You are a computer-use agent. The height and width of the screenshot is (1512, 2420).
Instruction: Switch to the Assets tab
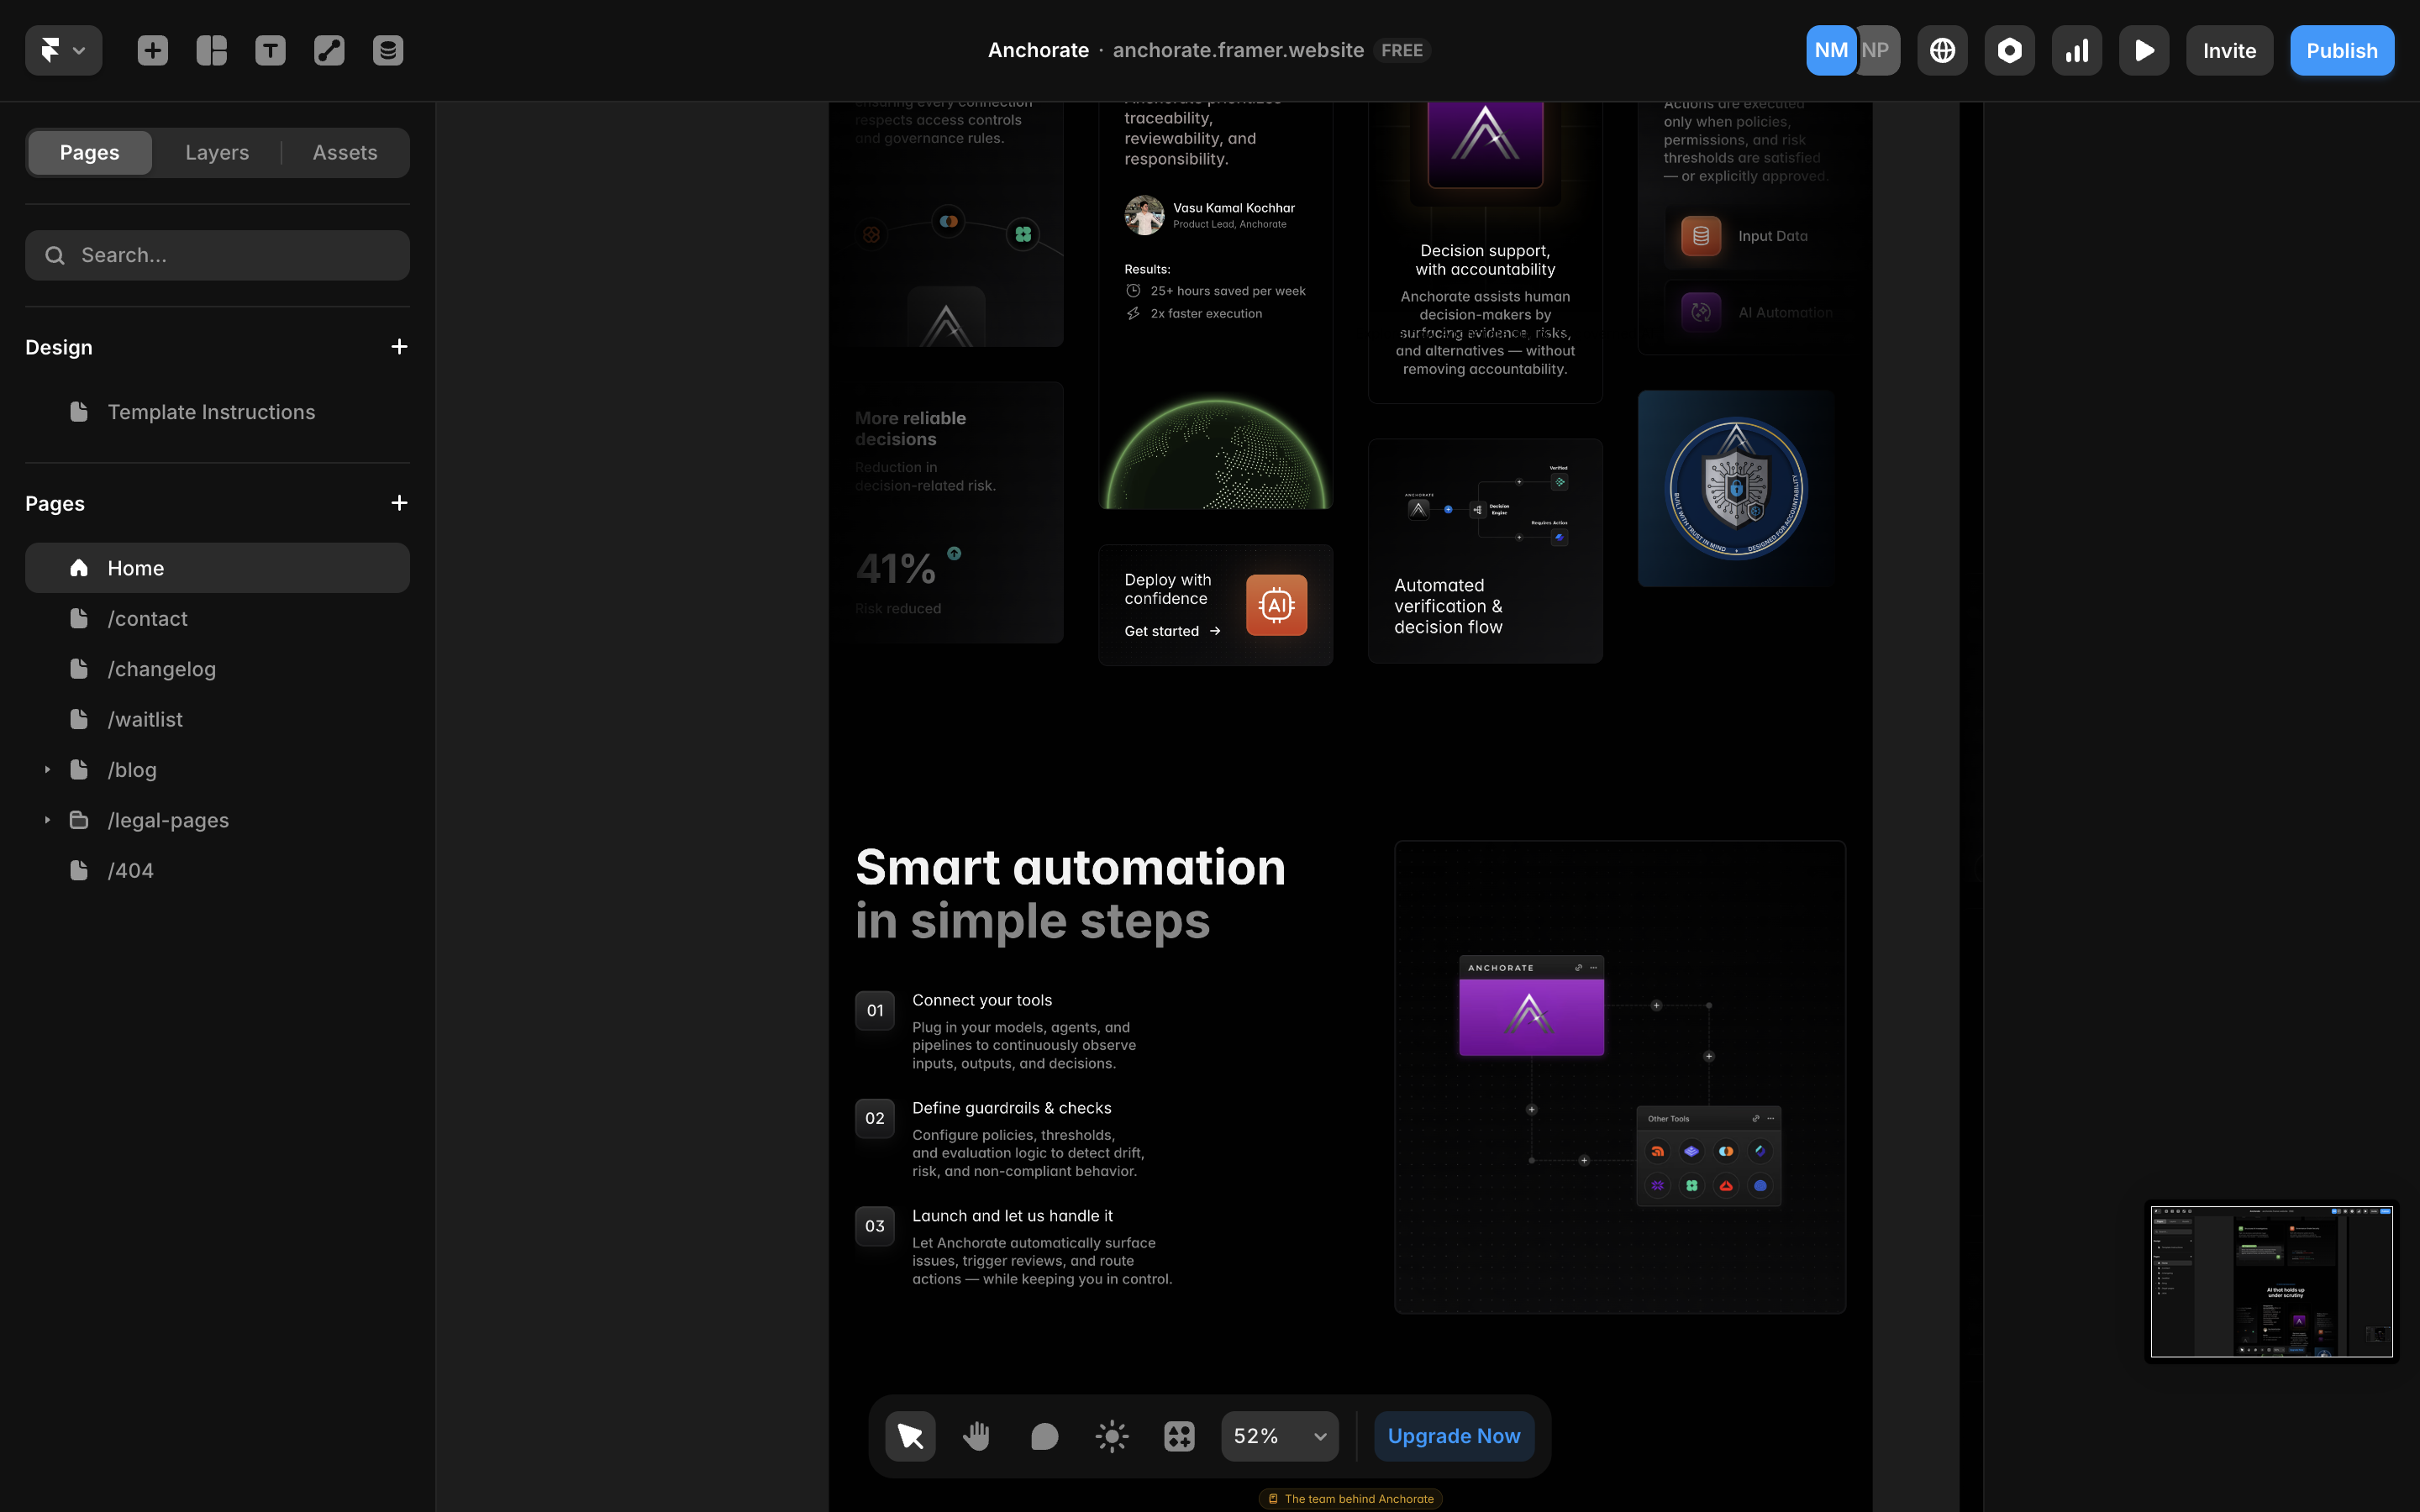[345, 152]
